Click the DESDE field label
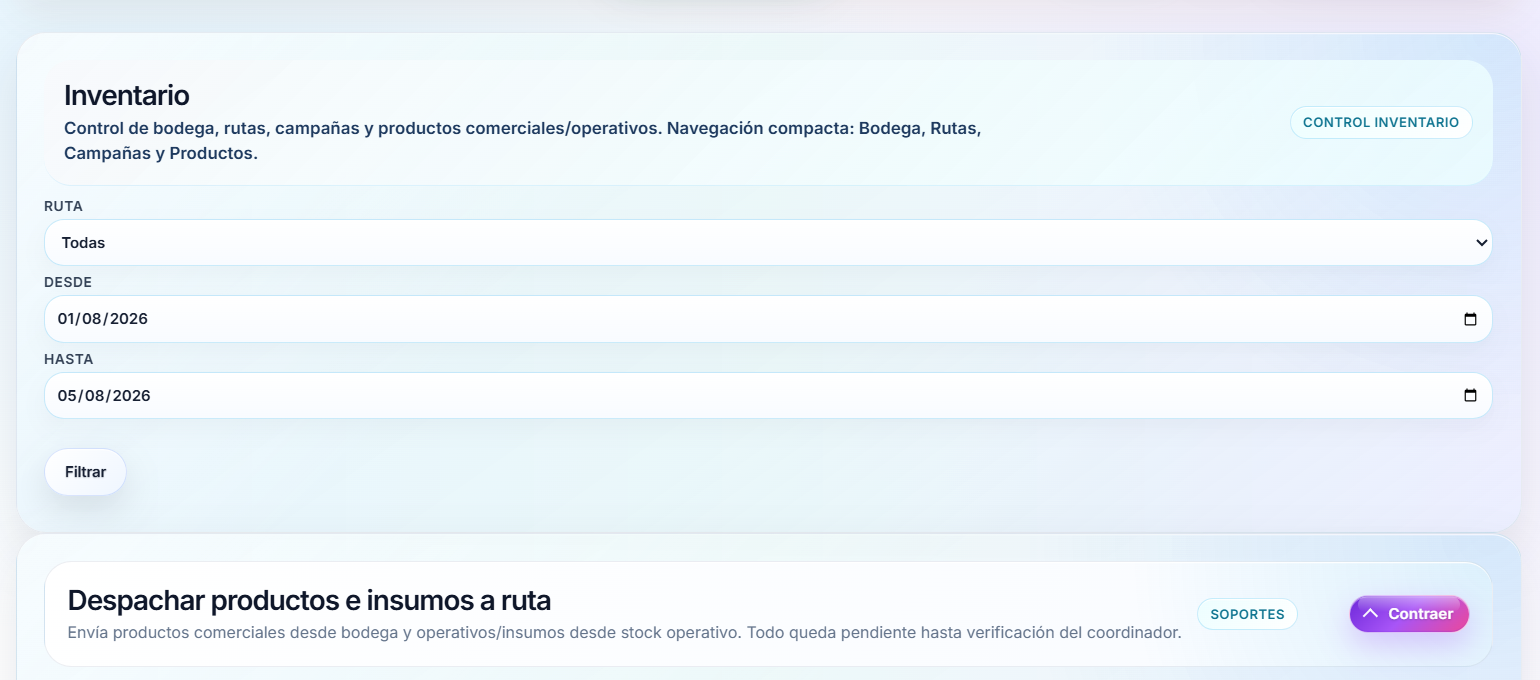 tap(68, 282)
